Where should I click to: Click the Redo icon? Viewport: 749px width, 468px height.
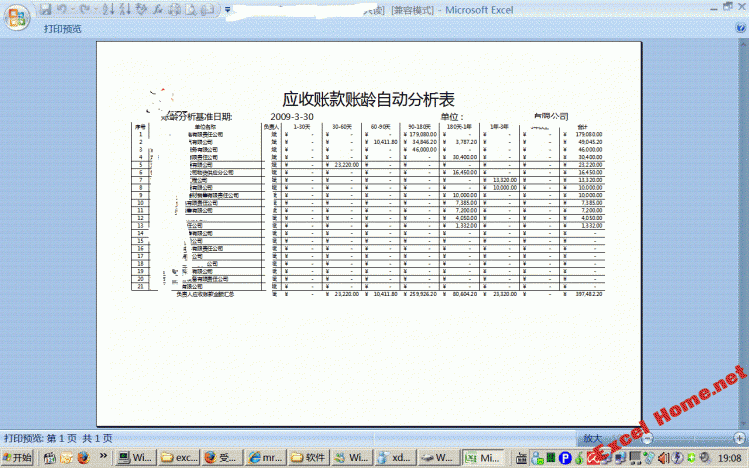coord(85,10)
